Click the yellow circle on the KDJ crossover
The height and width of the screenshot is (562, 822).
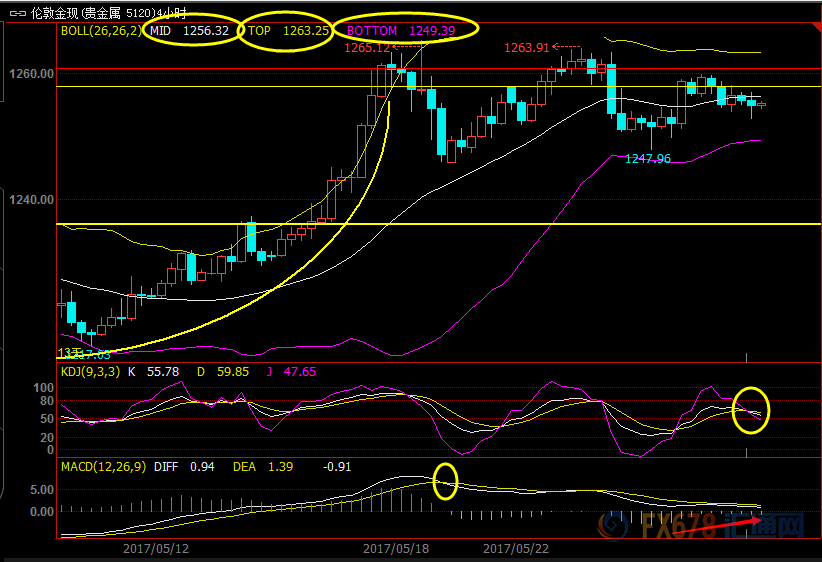tap(750, 409)
